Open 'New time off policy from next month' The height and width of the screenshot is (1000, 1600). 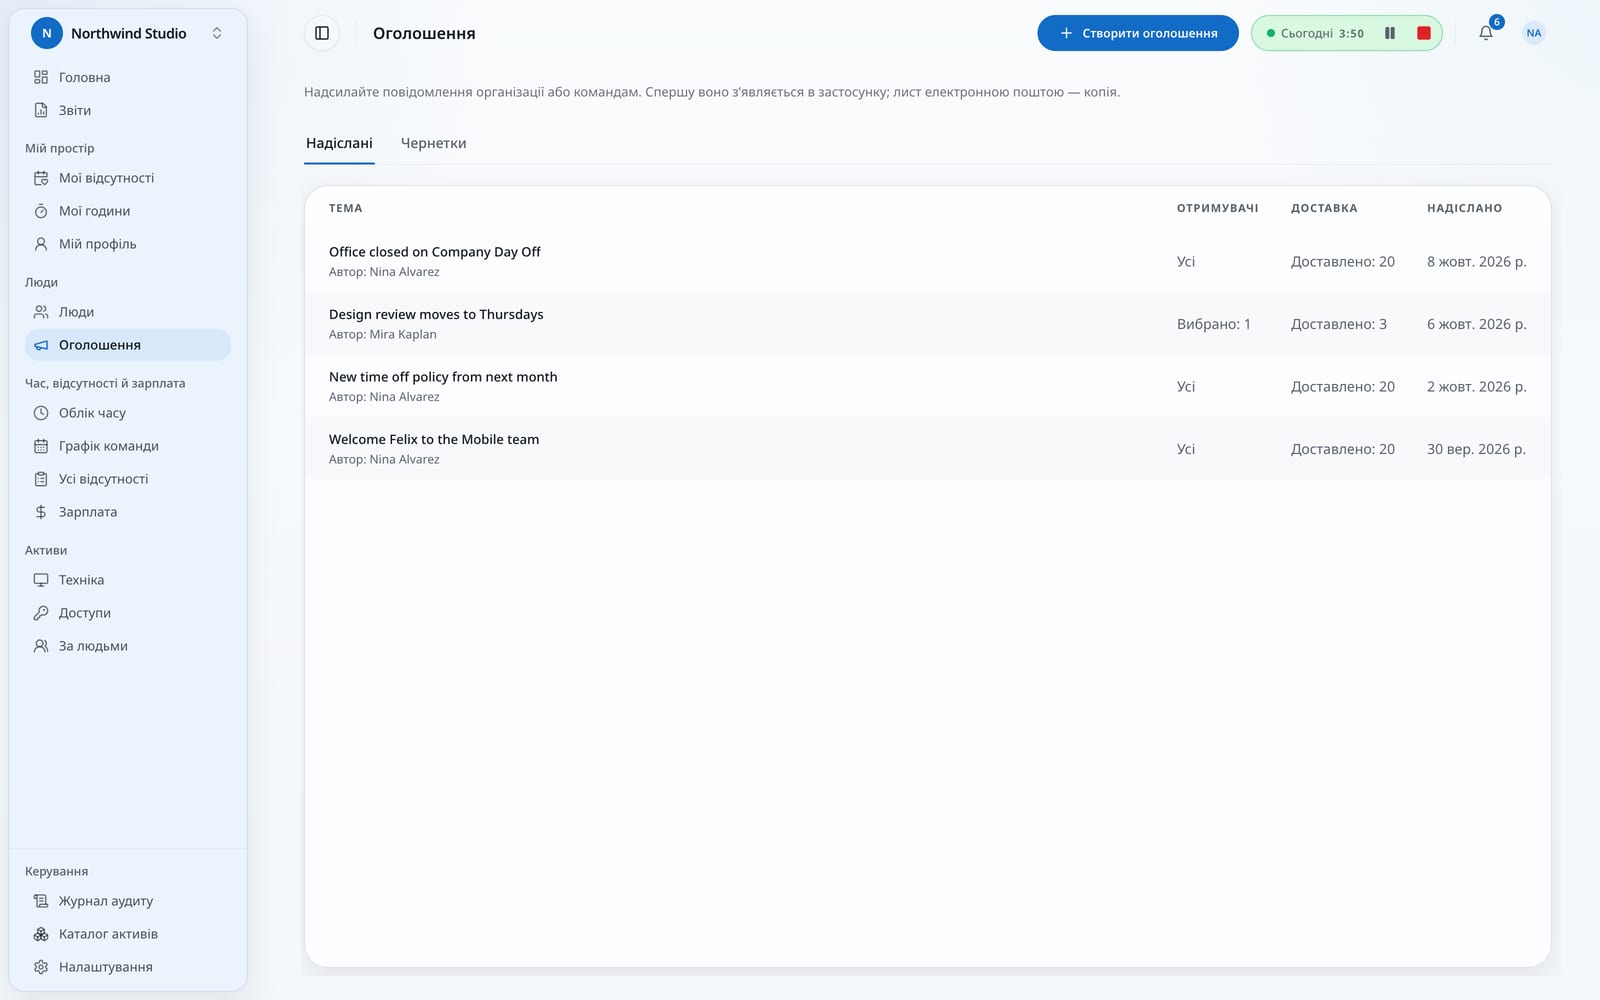[x=928, y=386]
